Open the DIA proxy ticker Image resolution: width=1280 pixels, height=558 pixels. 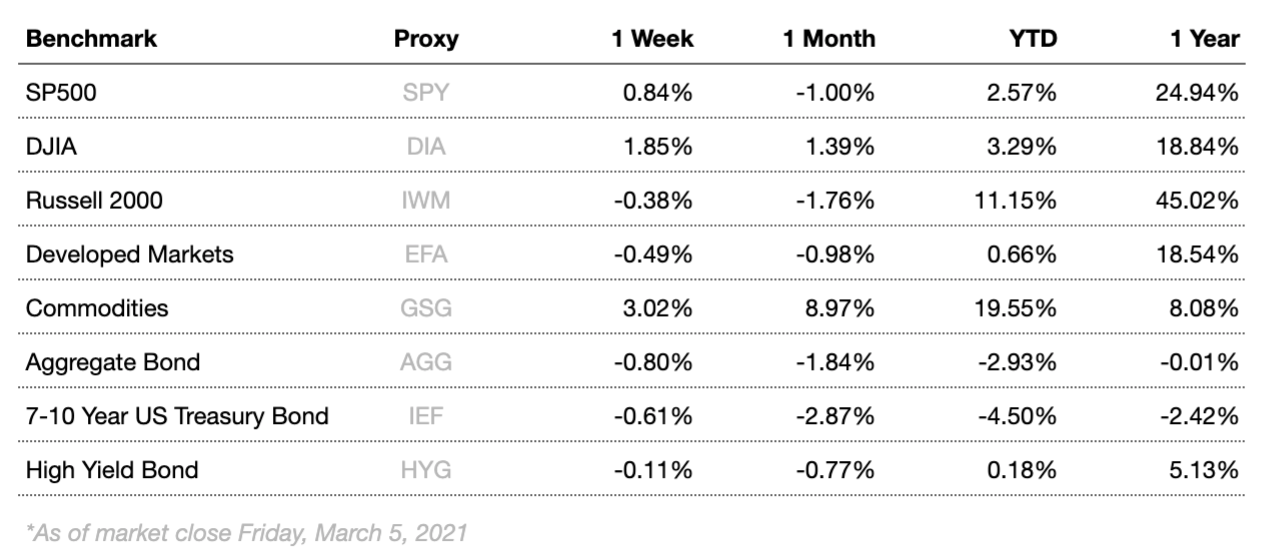pyautogui.click(x=426, y=147)
